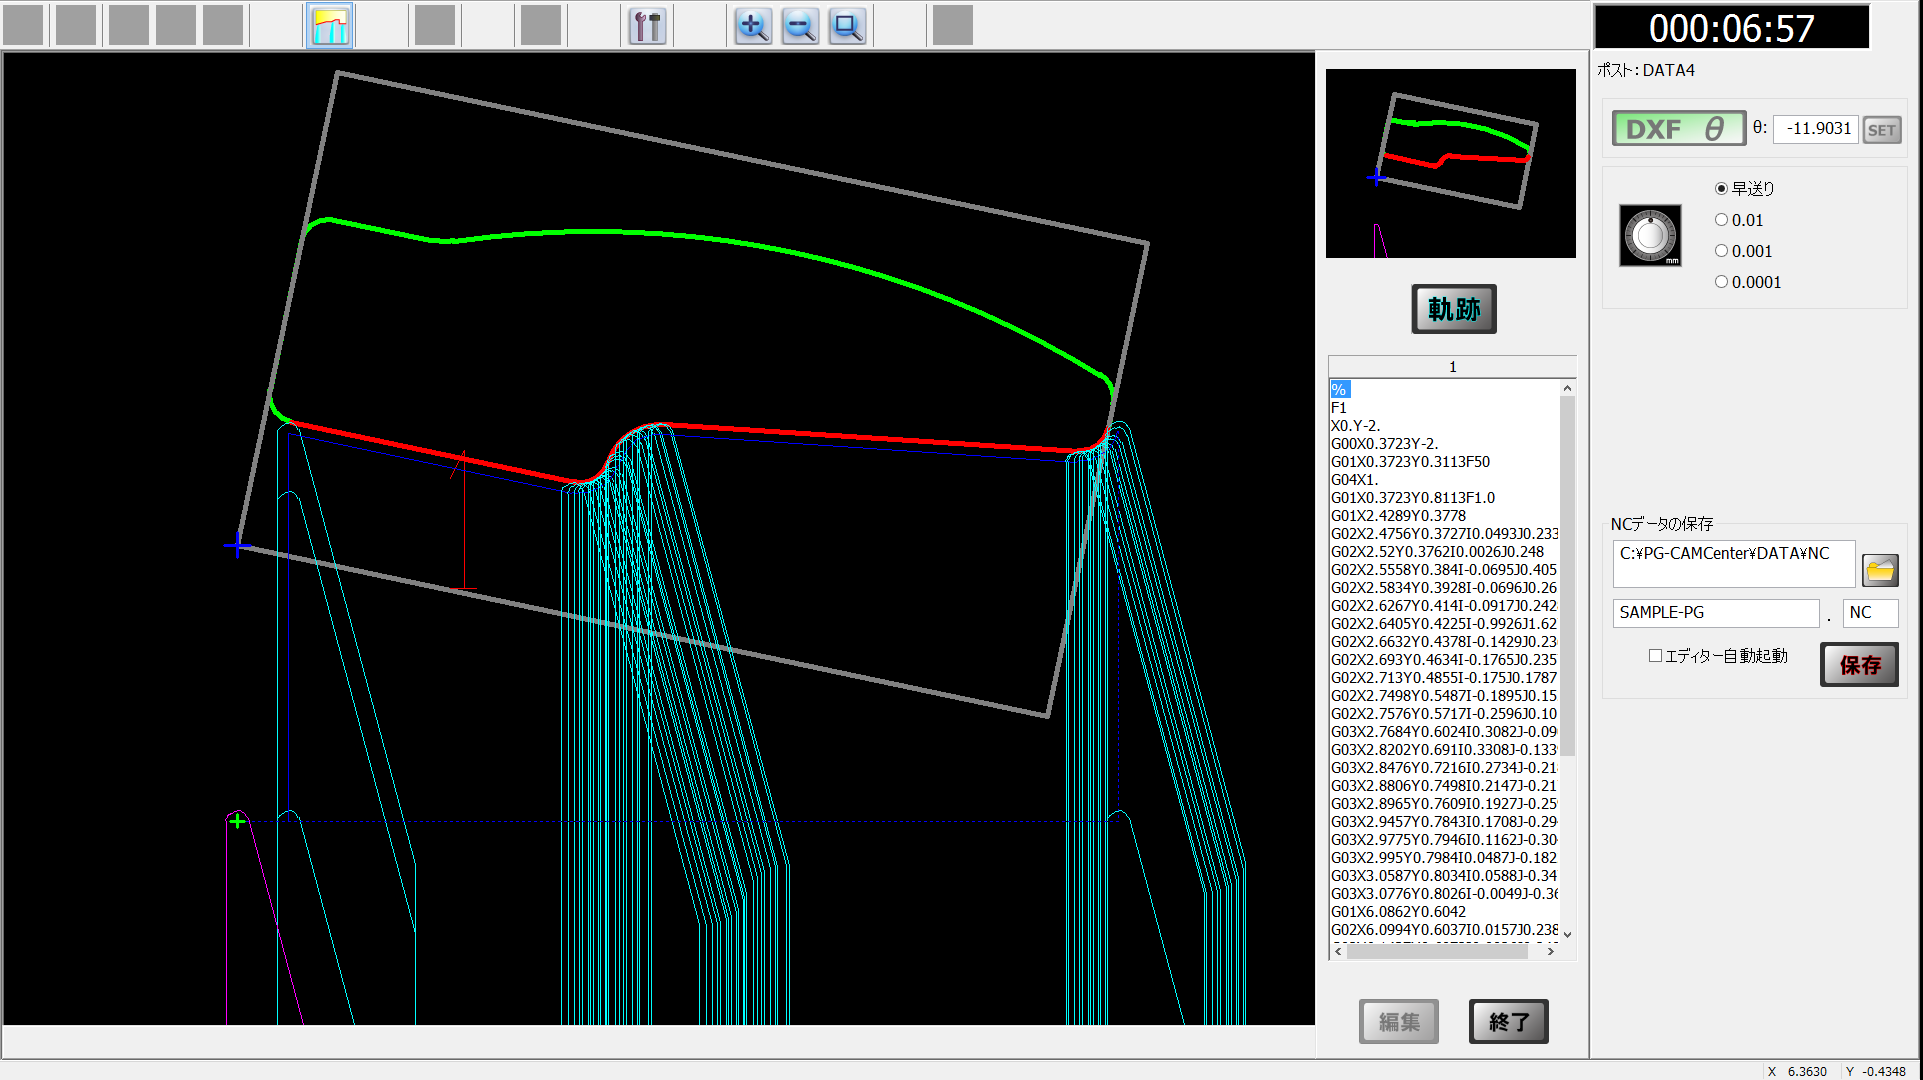
Task: Click the ポスト: DATA4 label
Action: 1646,70
